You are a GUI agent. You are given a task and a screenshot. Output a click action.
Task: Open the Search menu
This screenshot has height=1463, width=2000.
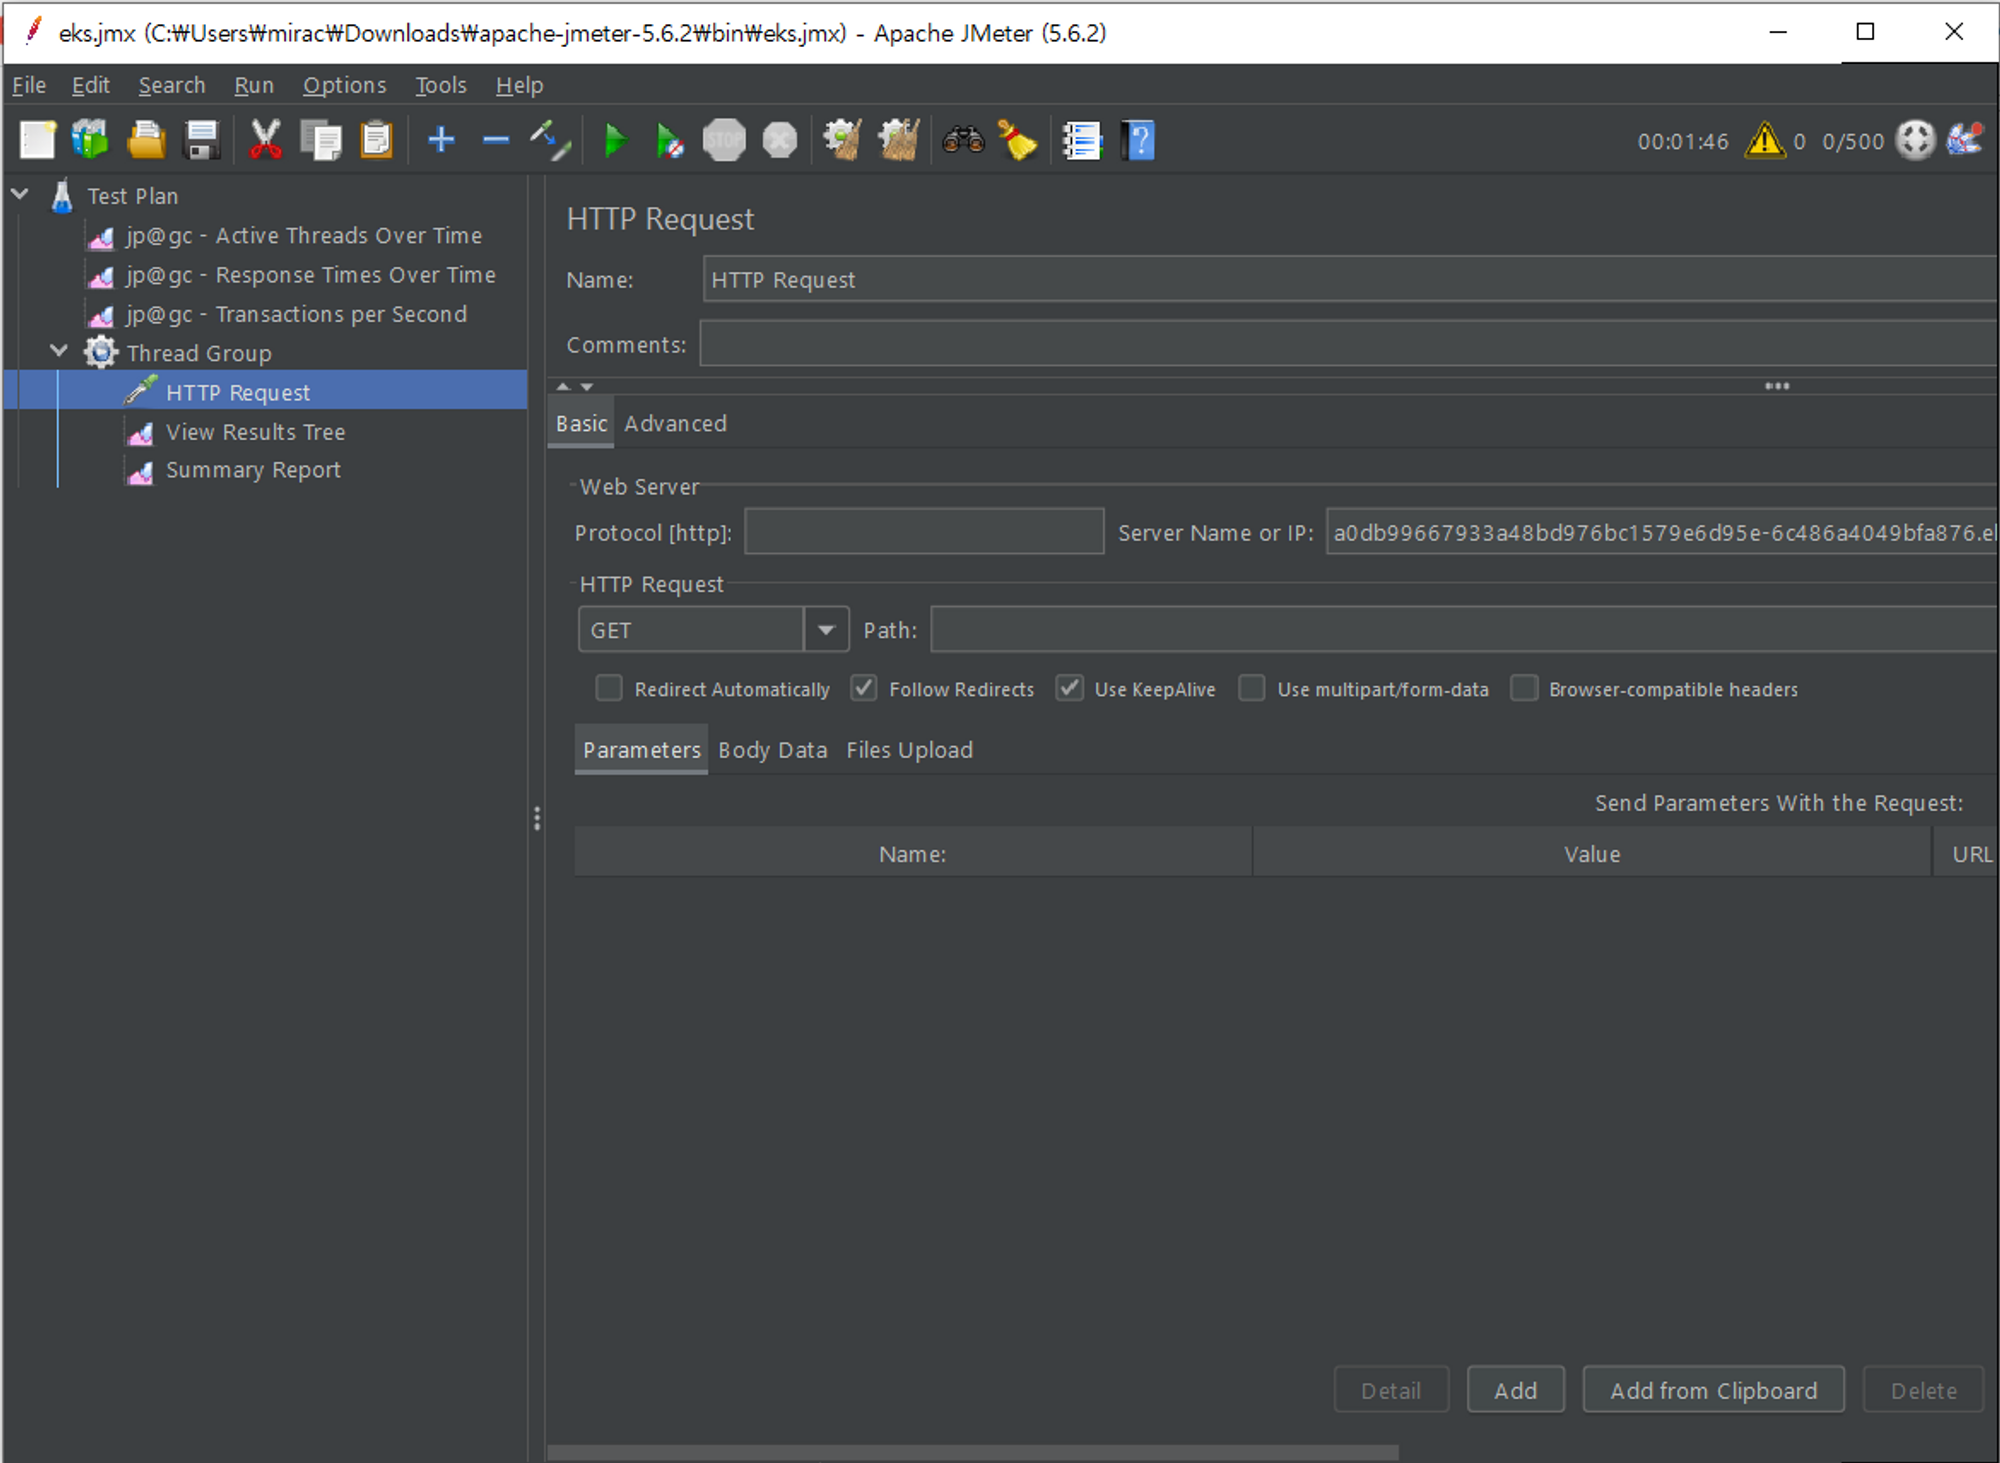(x=172, y=85)
